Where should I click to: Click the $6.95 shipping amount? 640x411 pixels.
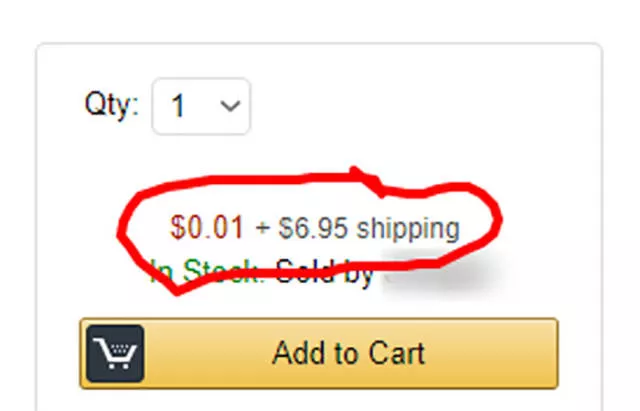tap(314, 229)
